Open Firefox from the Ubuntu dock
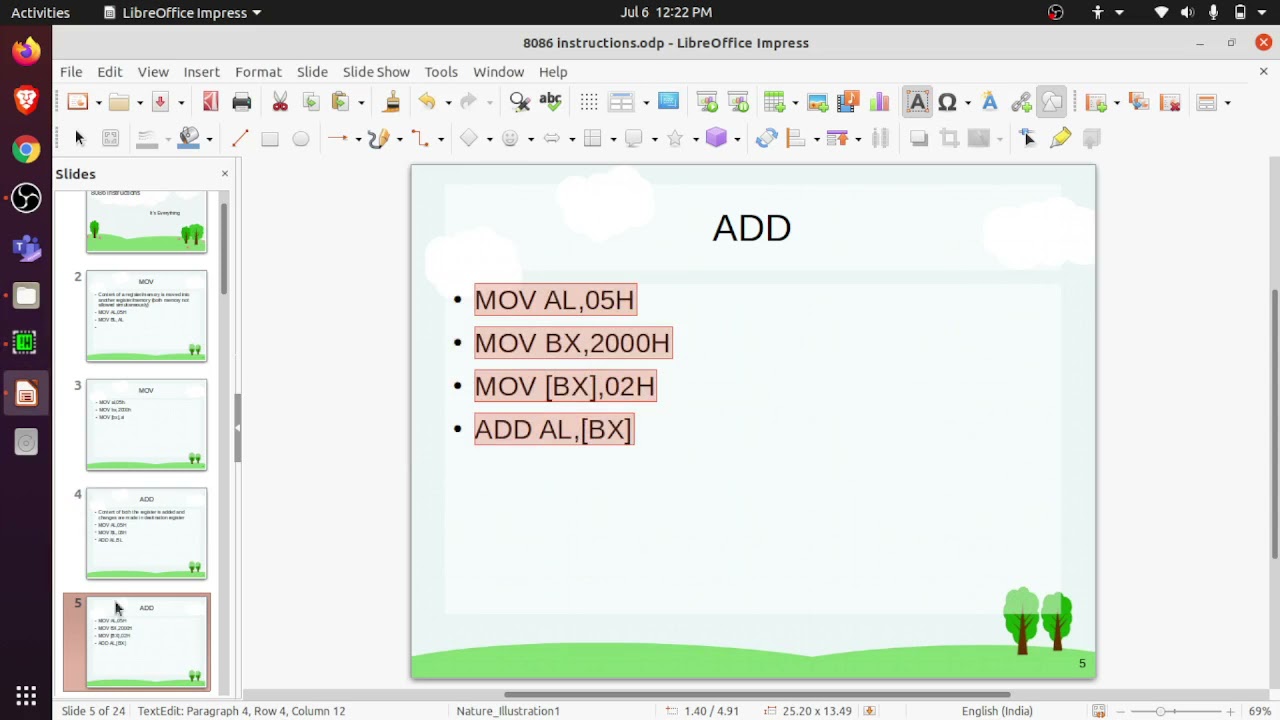Viewport: 1280px width, 720px height. 26,51
